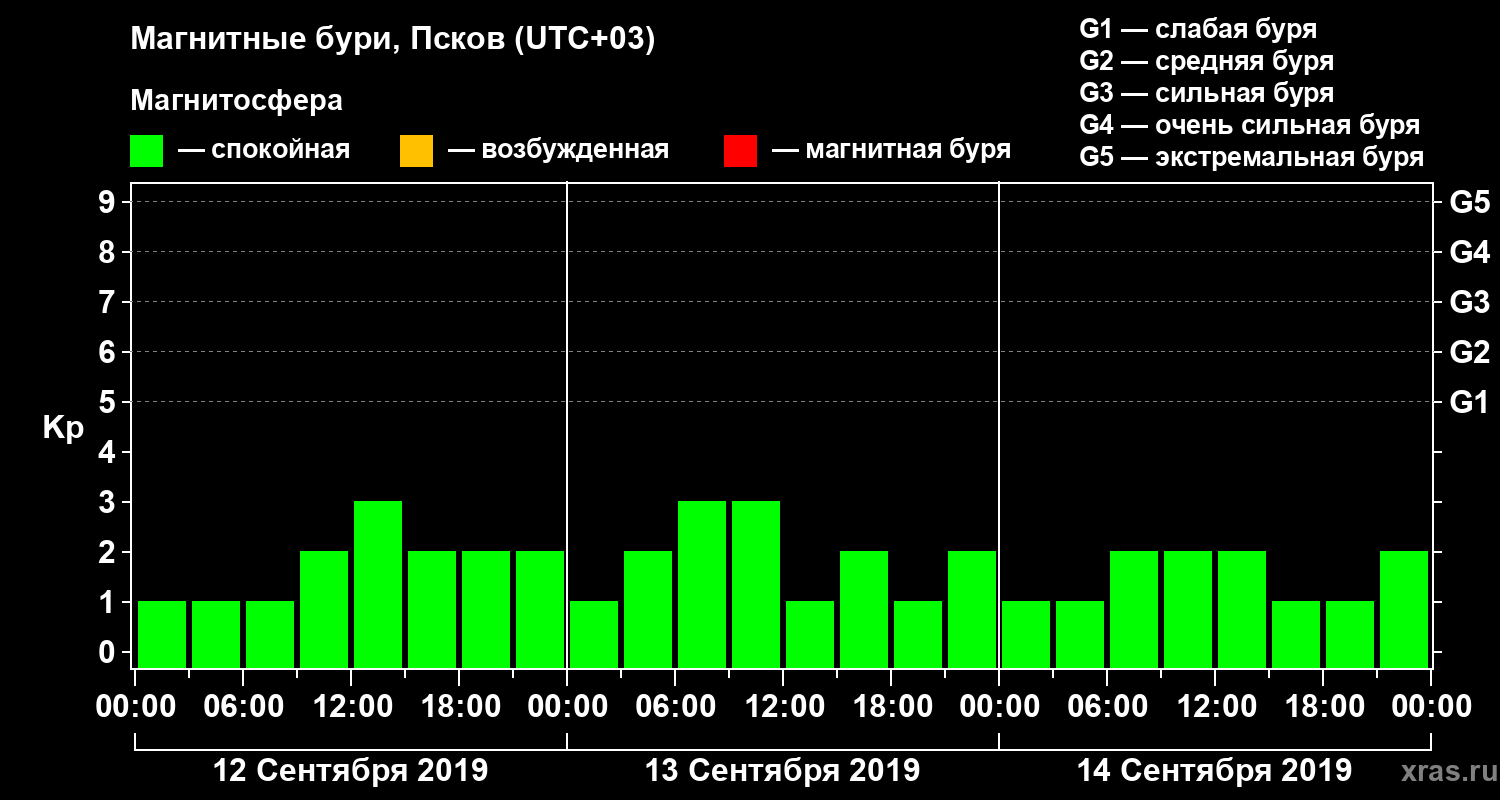Click the '12 Сентября 2019' date label
This screenshot has width=1500, height=800.
tap(351, 771)
